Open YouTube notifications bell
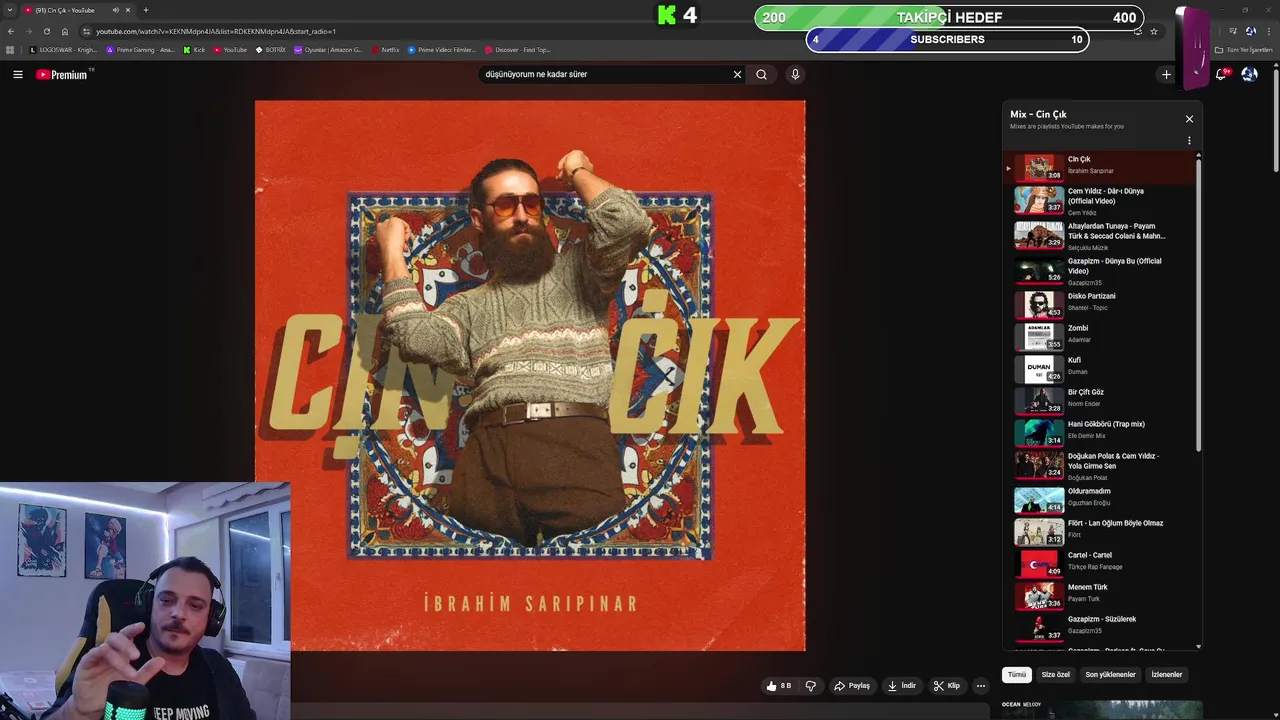Viewport: 1280px width, 720px height. [x=1222, y=74]
